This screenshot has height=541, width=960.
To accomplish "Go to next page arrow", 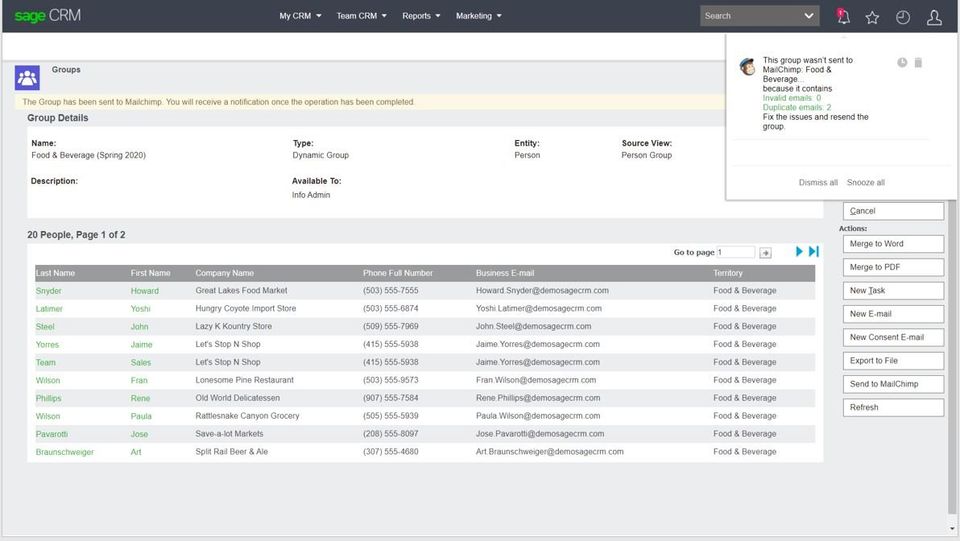I will [799, 252].
